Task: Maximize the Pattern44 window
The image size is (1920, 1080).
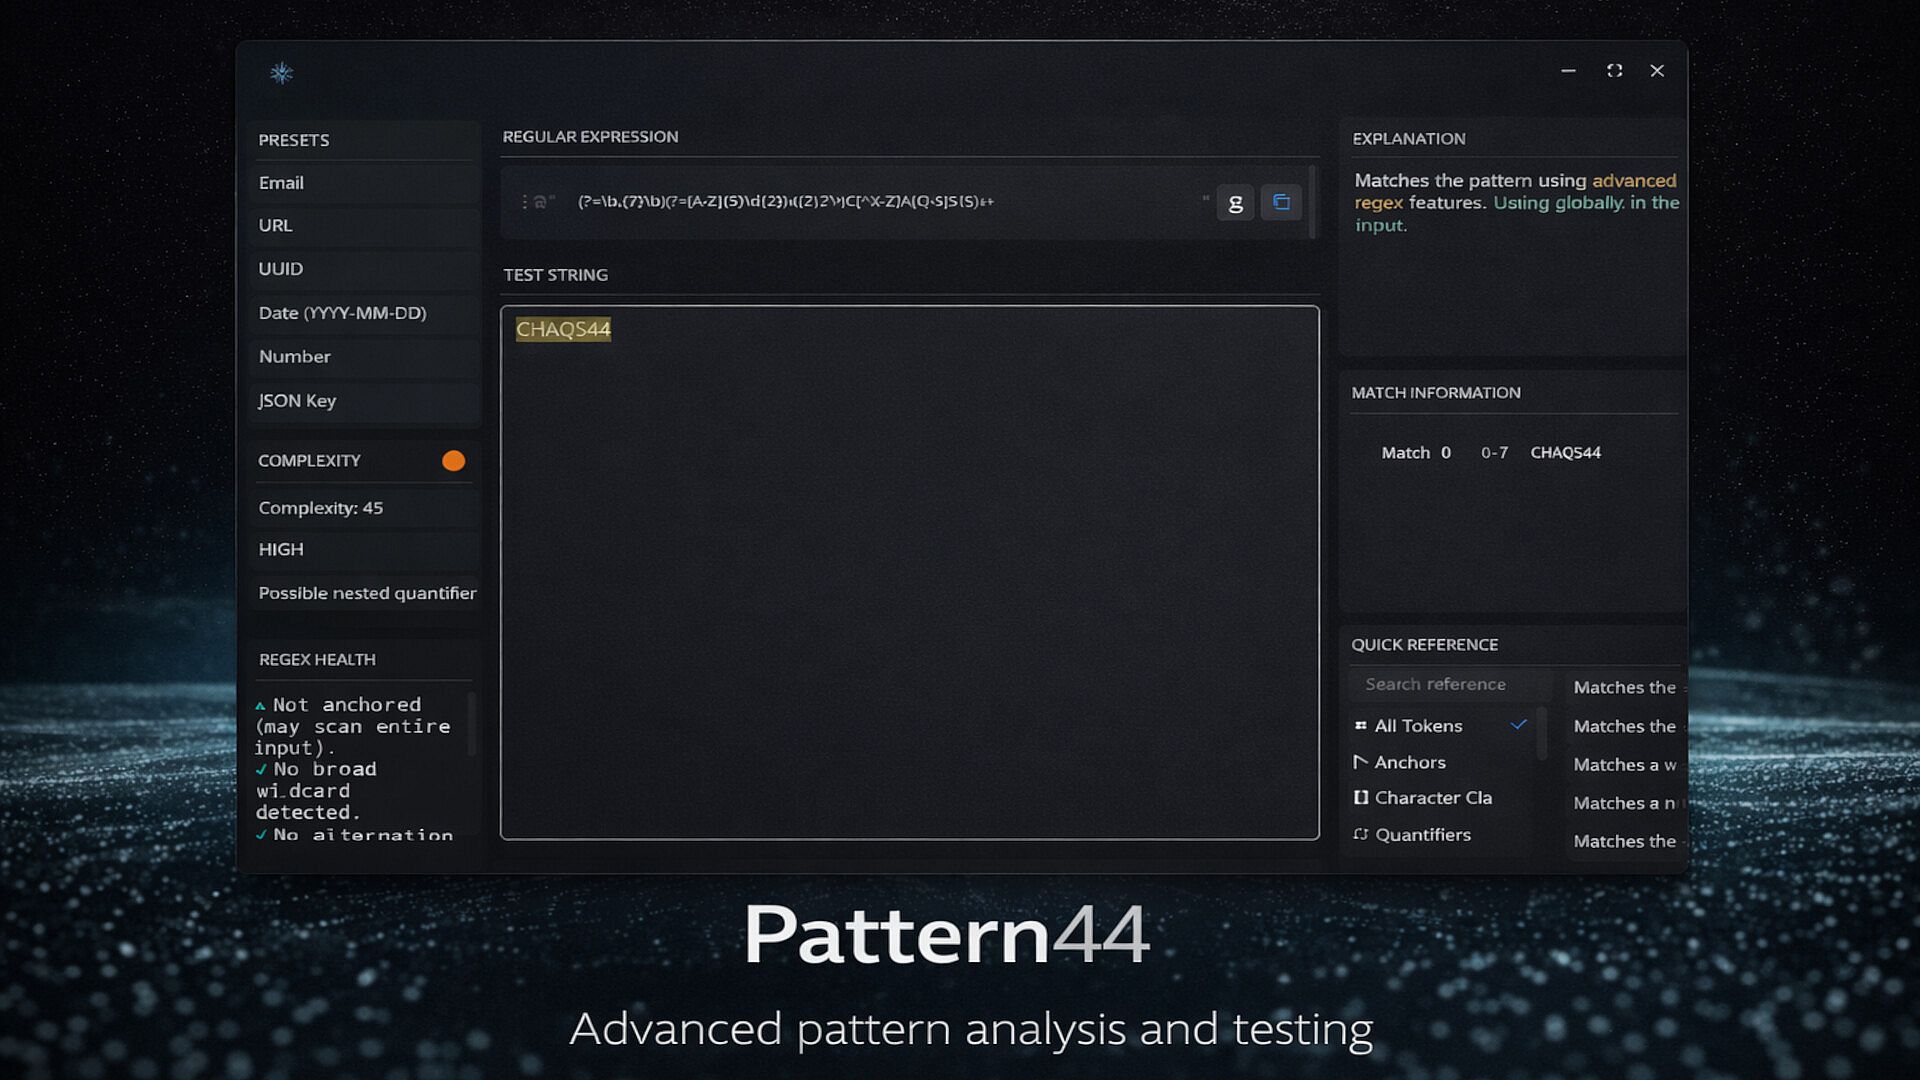Action: click(1614, 71)
